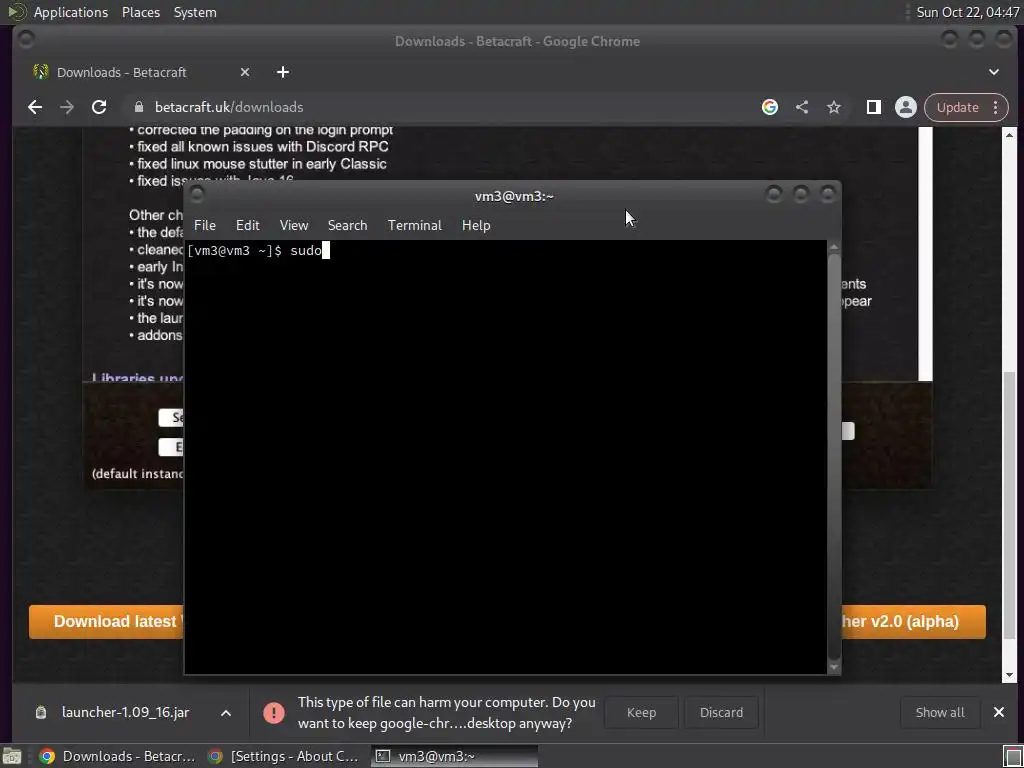Switch to Settings - About Chrome taskbar item
Image resolution: width=1024 pixels, height=768 pixels.
pyautogui.click(x=283, y=756)
